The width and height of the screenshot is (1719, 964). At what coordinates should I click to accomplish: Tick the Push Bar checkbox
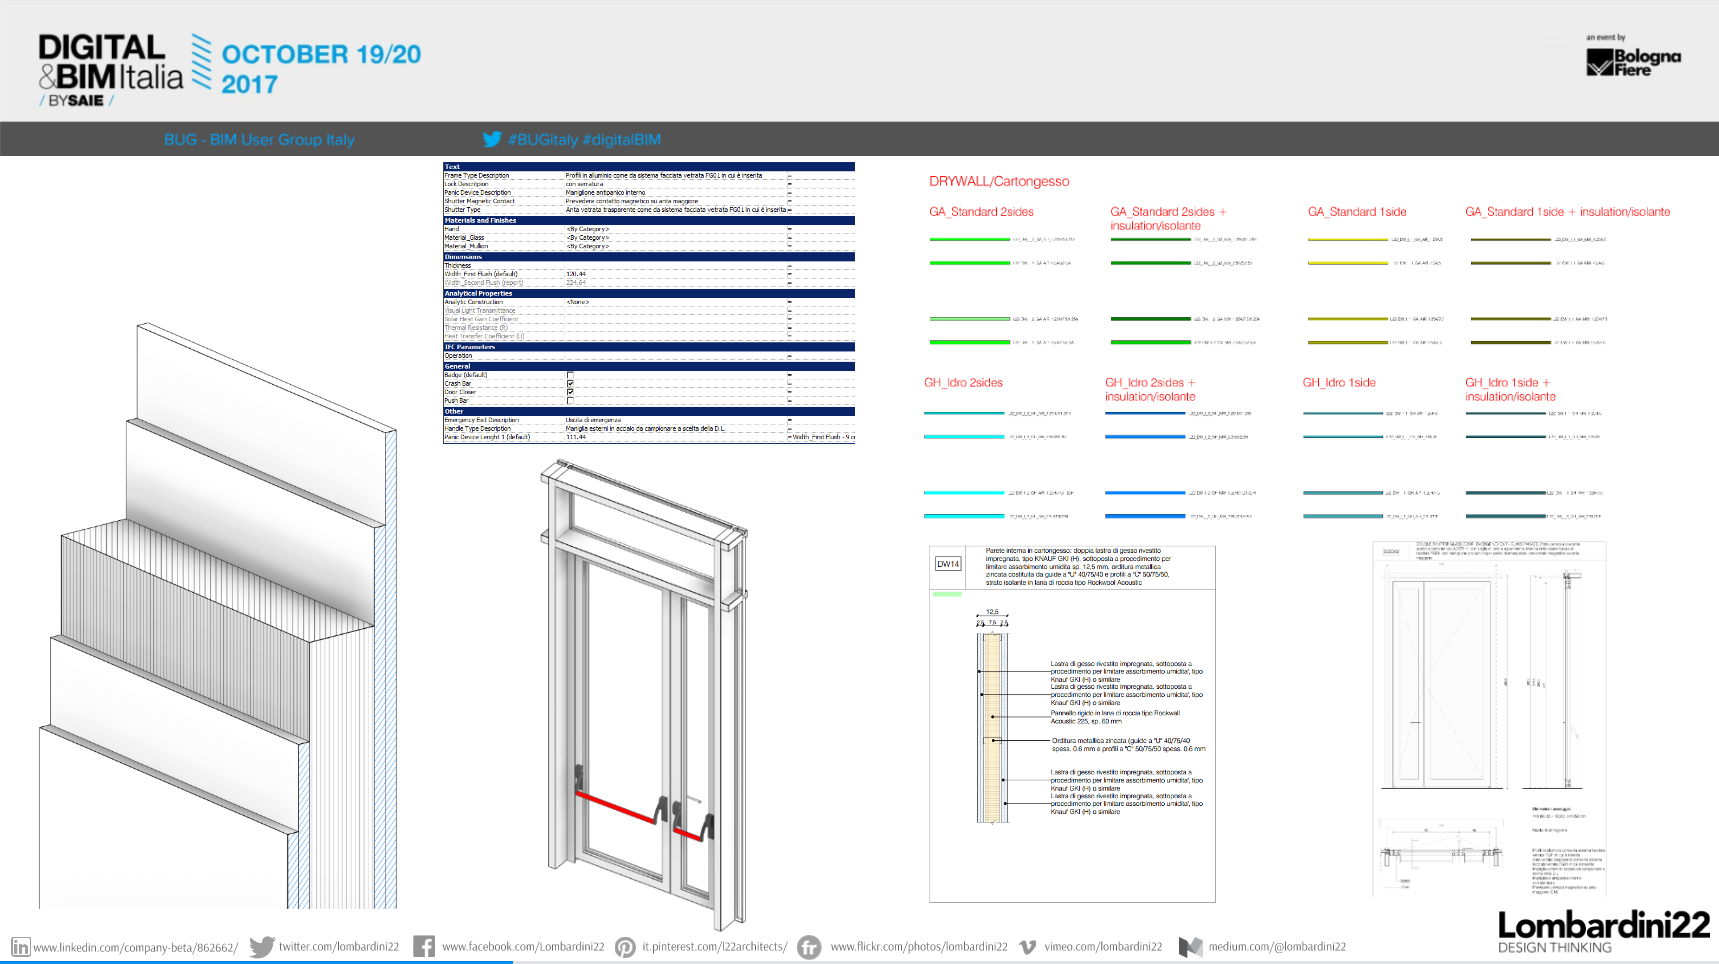(x=570, y=401)
